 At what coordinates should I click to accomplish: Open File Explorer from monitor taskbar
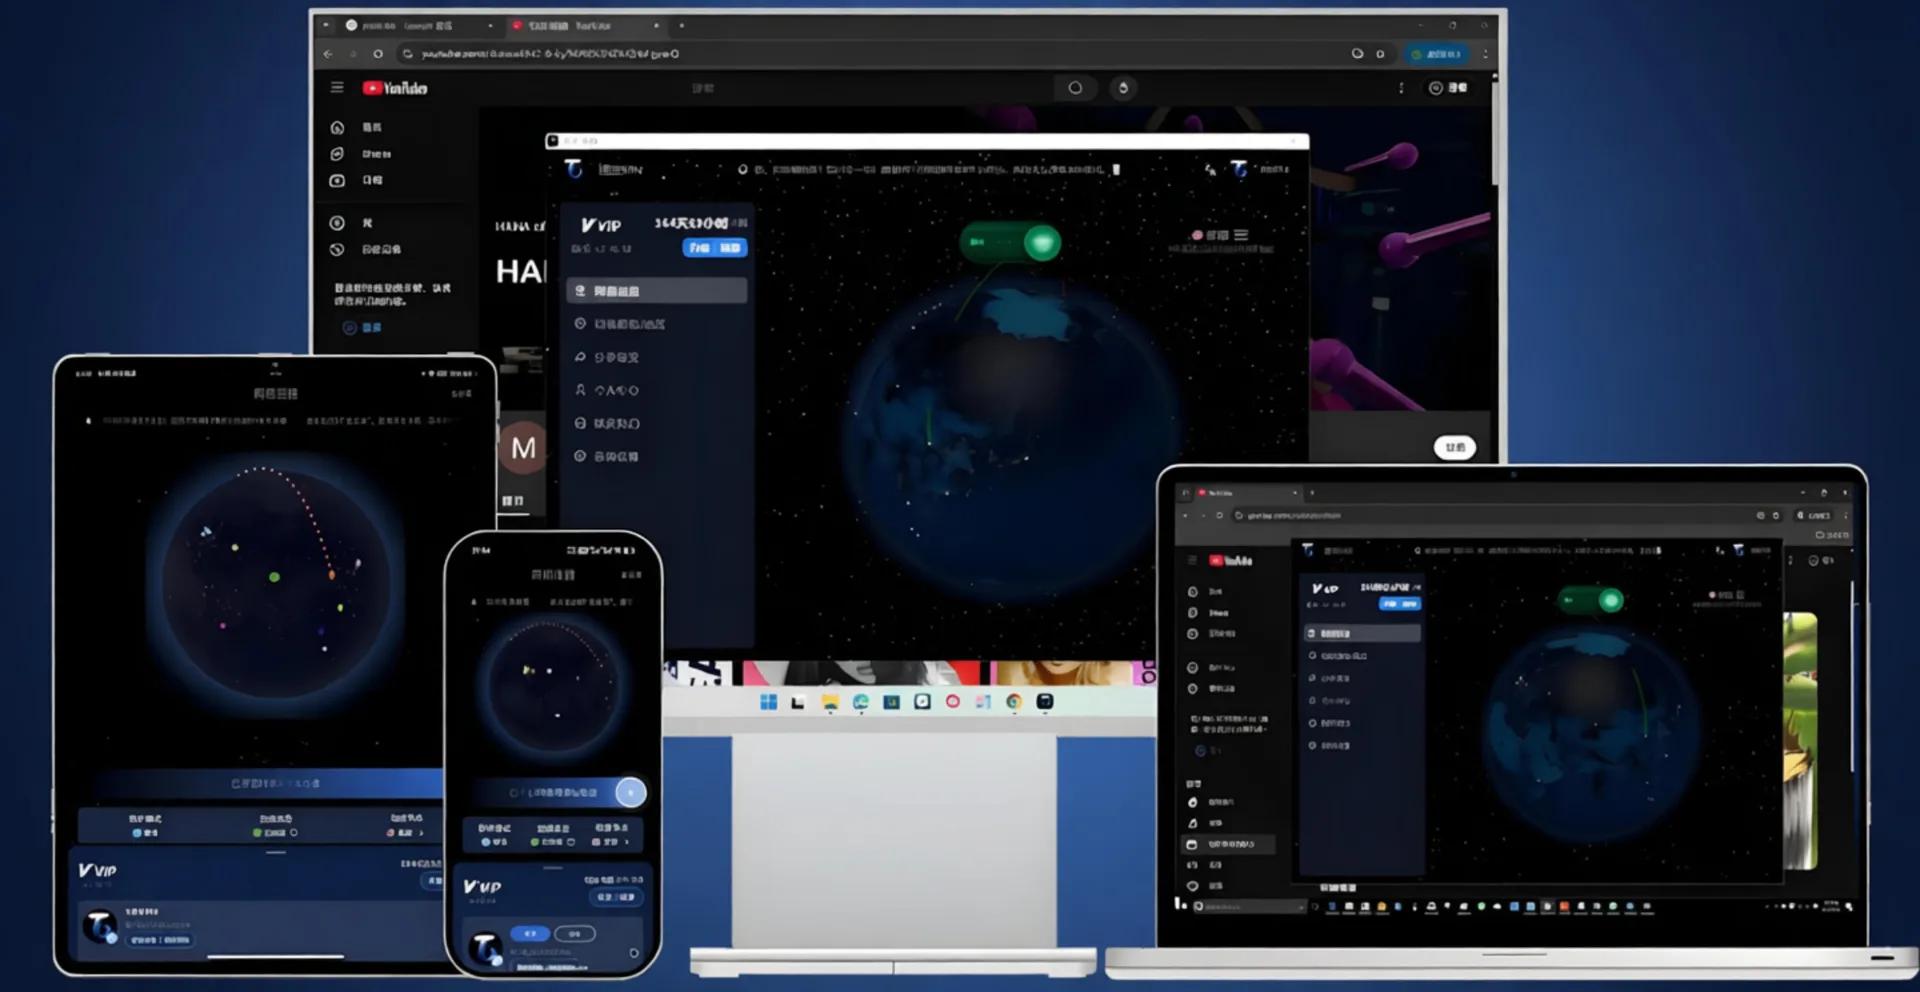830,702
